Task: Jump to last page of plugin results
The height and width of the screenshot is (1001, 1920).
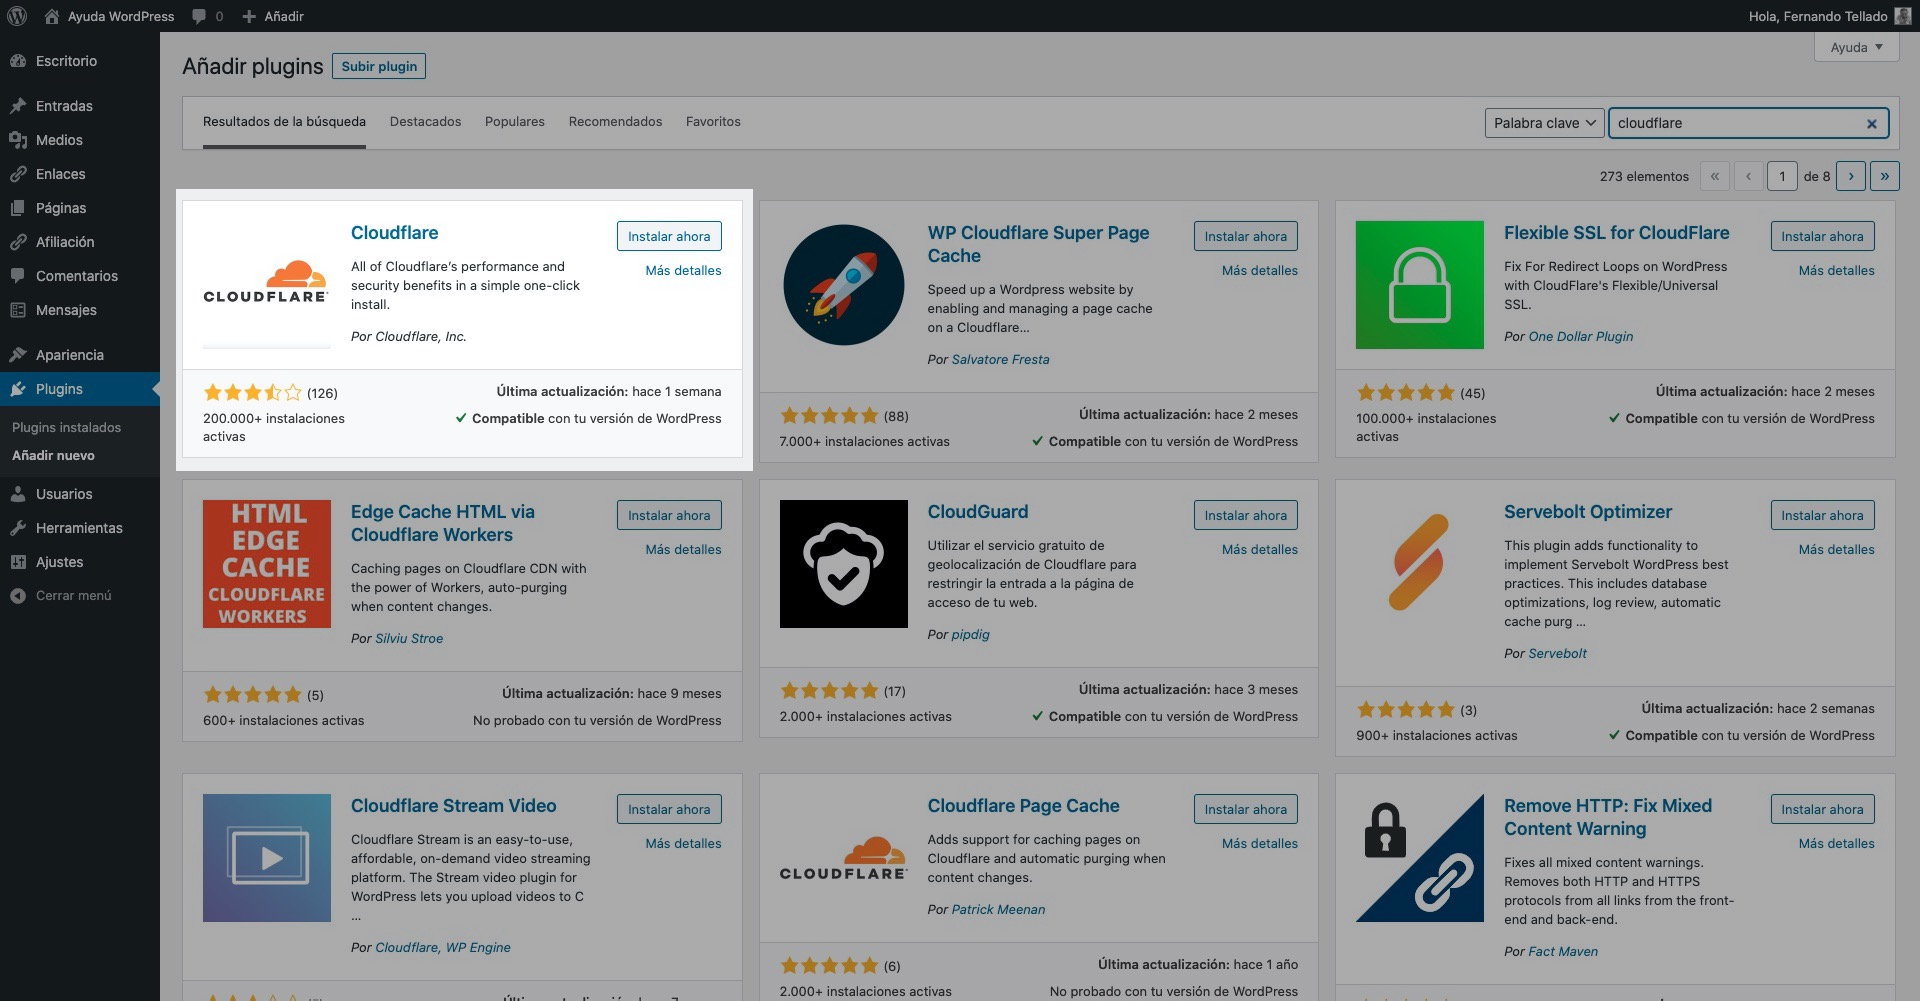Action: pyautogui.click(x=1884, y=176)
